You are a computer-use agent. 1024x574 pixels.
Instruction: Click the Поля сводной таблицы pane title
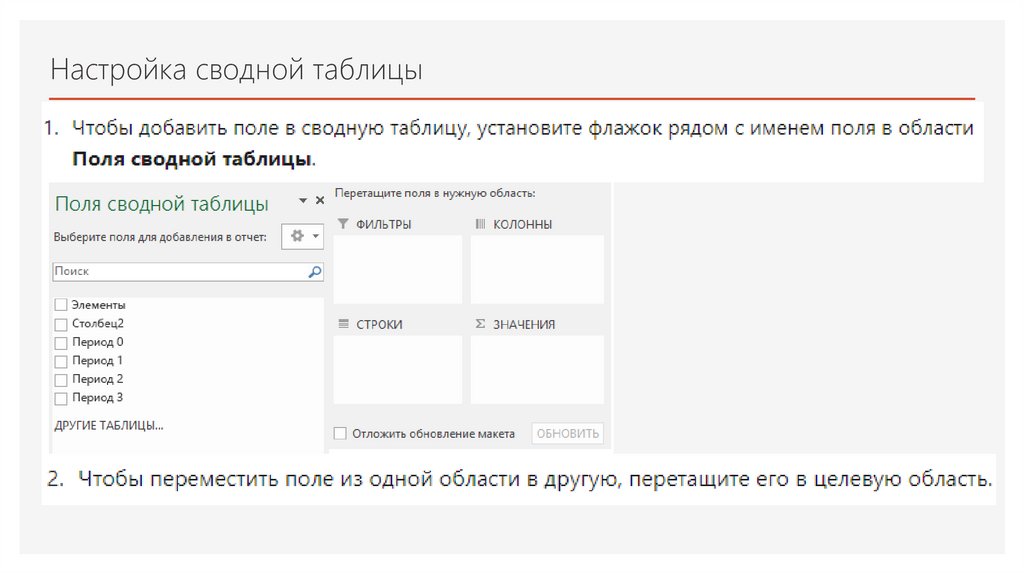(x=162, y=204)
